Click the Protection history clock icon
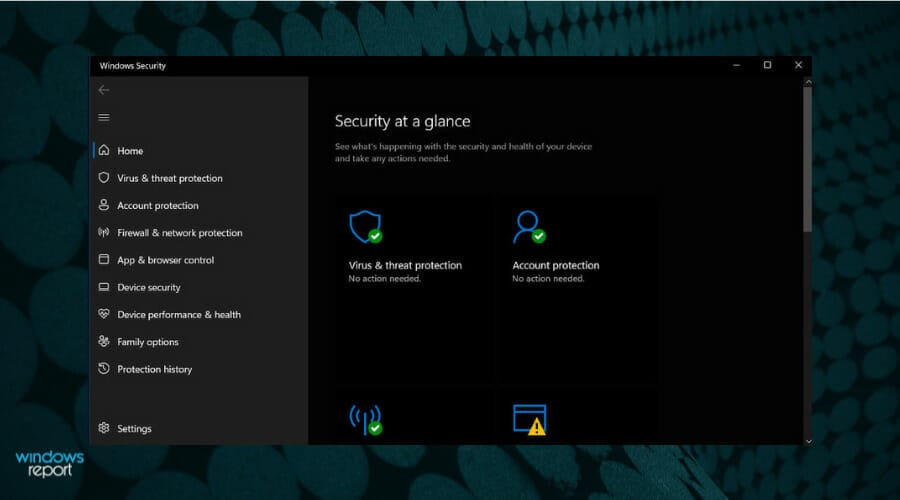The height and width of the screenshot is (500, 900). click(x=104, y=369)
